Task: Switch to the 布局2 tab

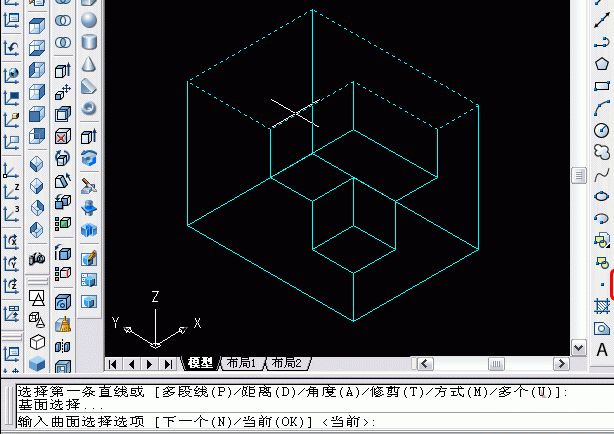Action: pyautogui.click(x=287, y=363)
